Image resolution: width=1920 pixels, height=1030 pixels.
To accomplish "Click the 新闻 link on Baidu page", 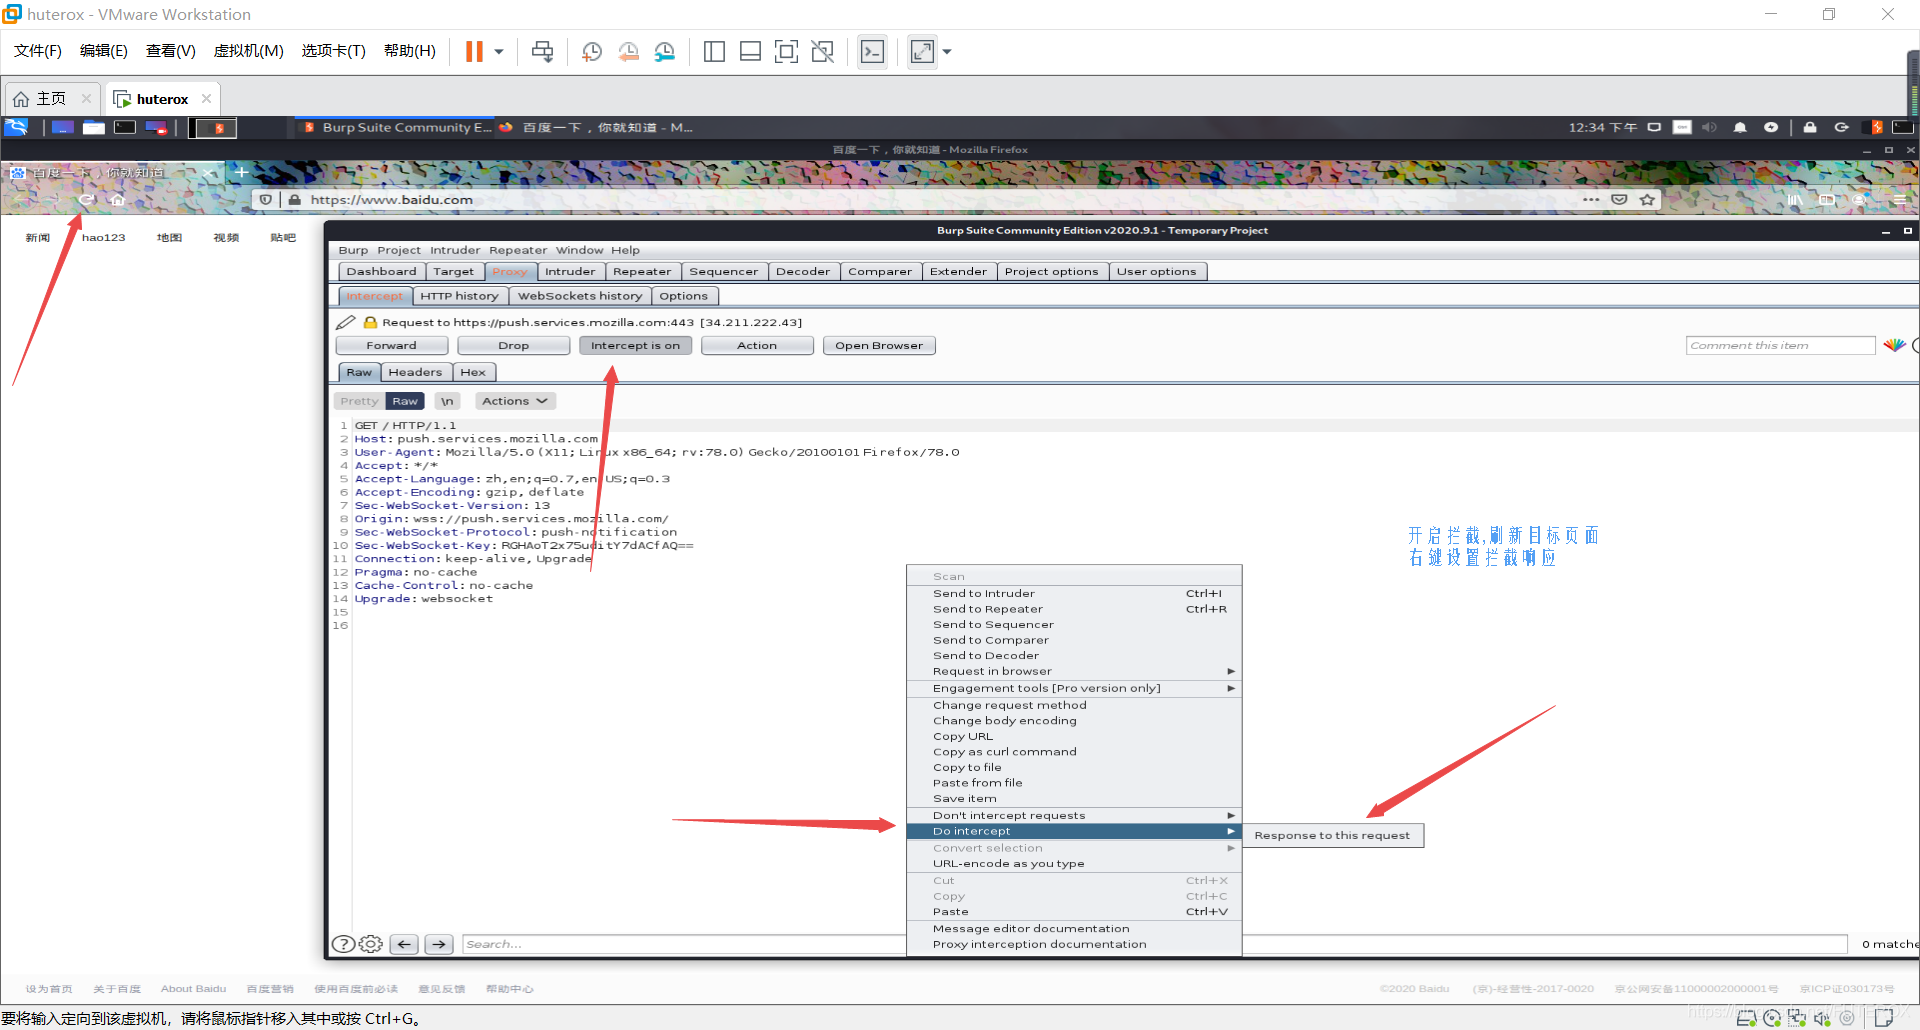I will [x=38, y=238].
